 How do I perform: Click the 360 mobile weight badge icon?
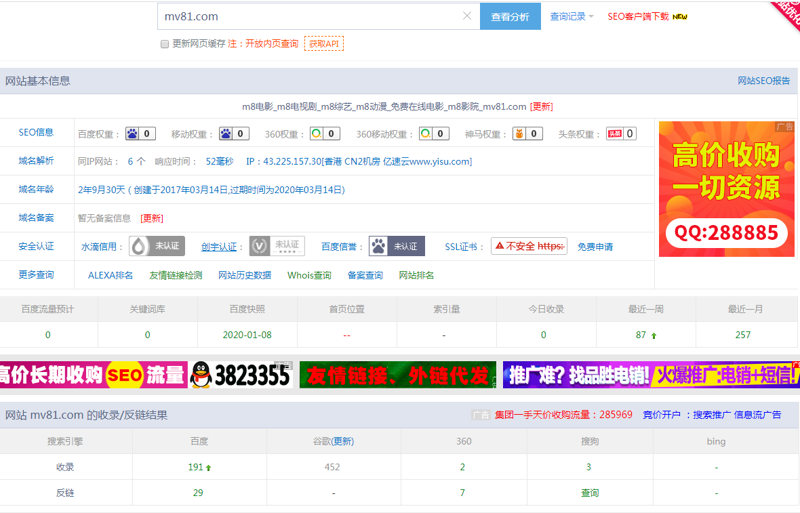click(x=434, y=134)
